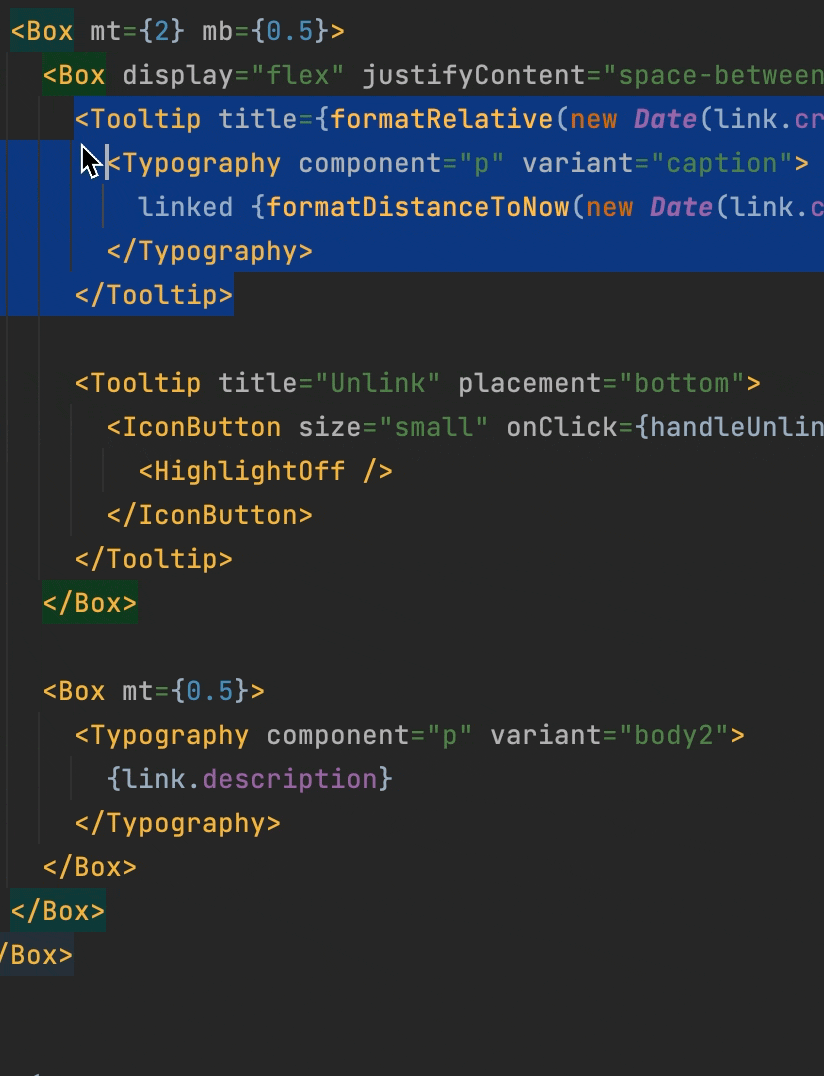Click the formatRelative function call
Image resolution: width=824 pixels, height=1076 pixels.
(x=442, y=119)
